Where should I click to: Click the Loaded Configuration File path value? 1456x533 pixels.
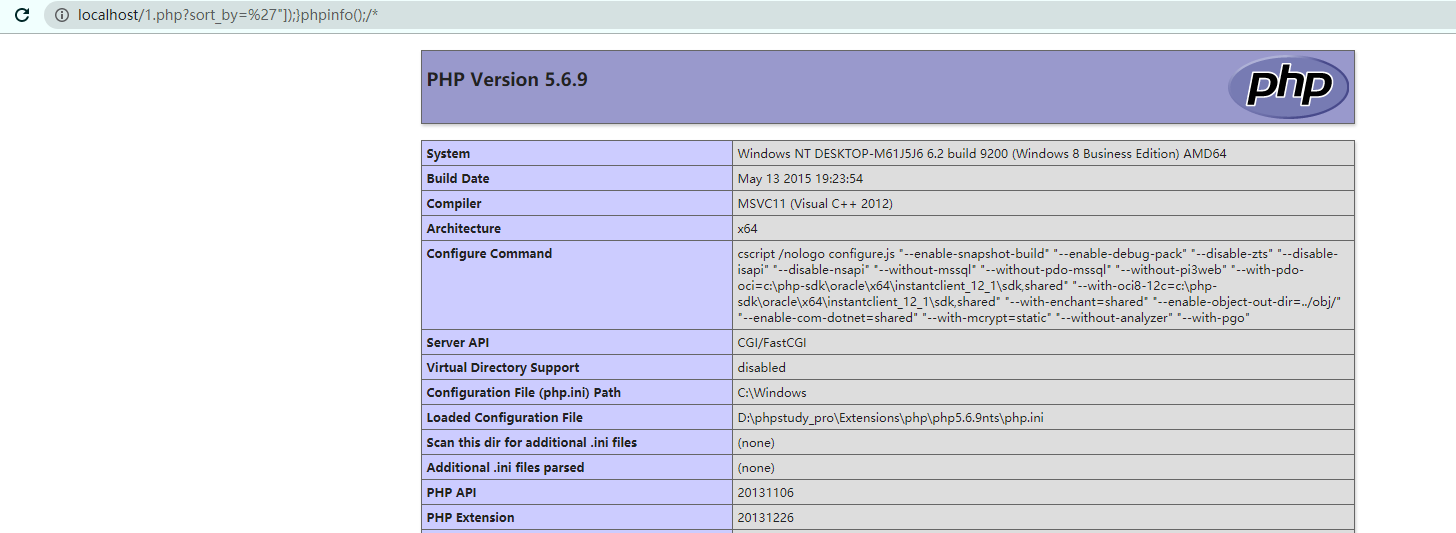pyautogui.click(x=890, y=418)
